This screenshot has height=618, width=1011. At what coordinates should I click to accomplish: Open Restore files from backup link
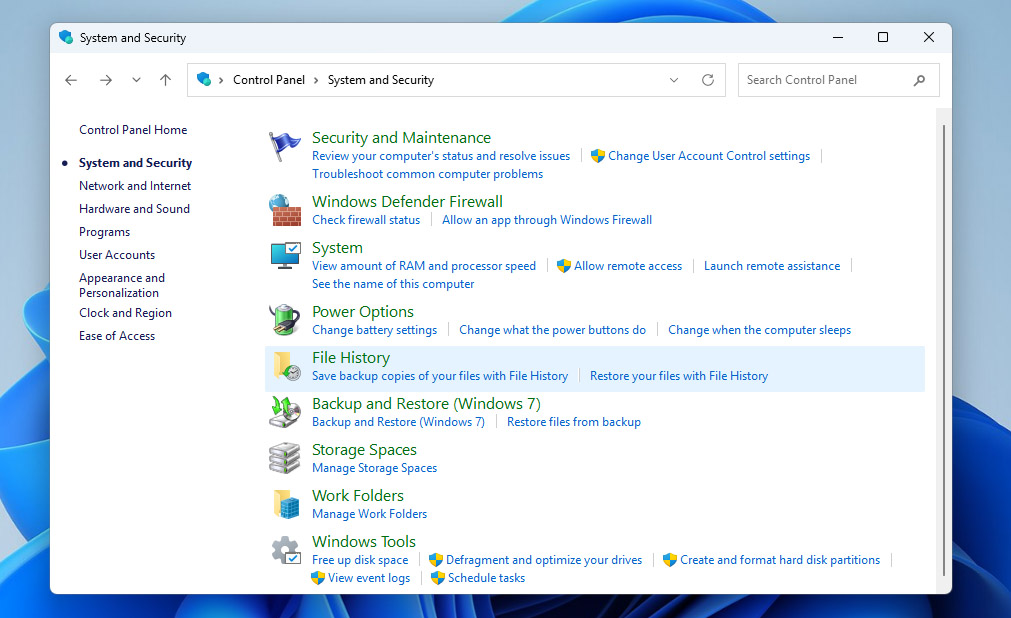tap(574, 422)
